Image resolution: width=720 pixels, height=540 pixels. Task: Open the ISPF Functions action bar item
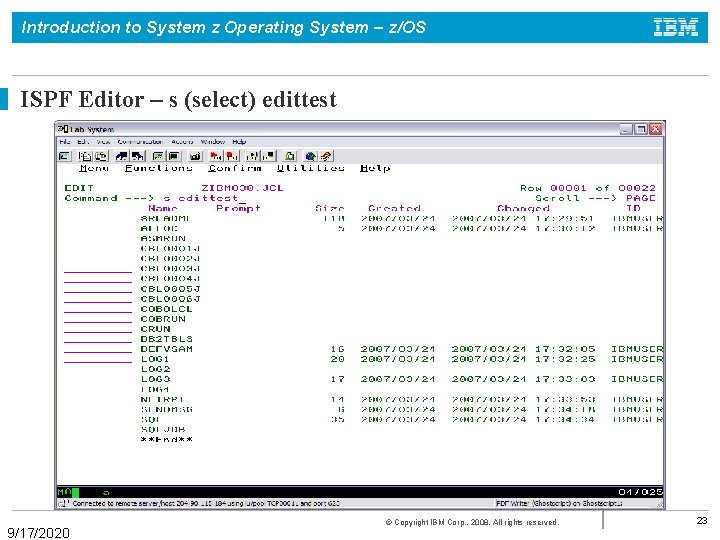(158, 168)
